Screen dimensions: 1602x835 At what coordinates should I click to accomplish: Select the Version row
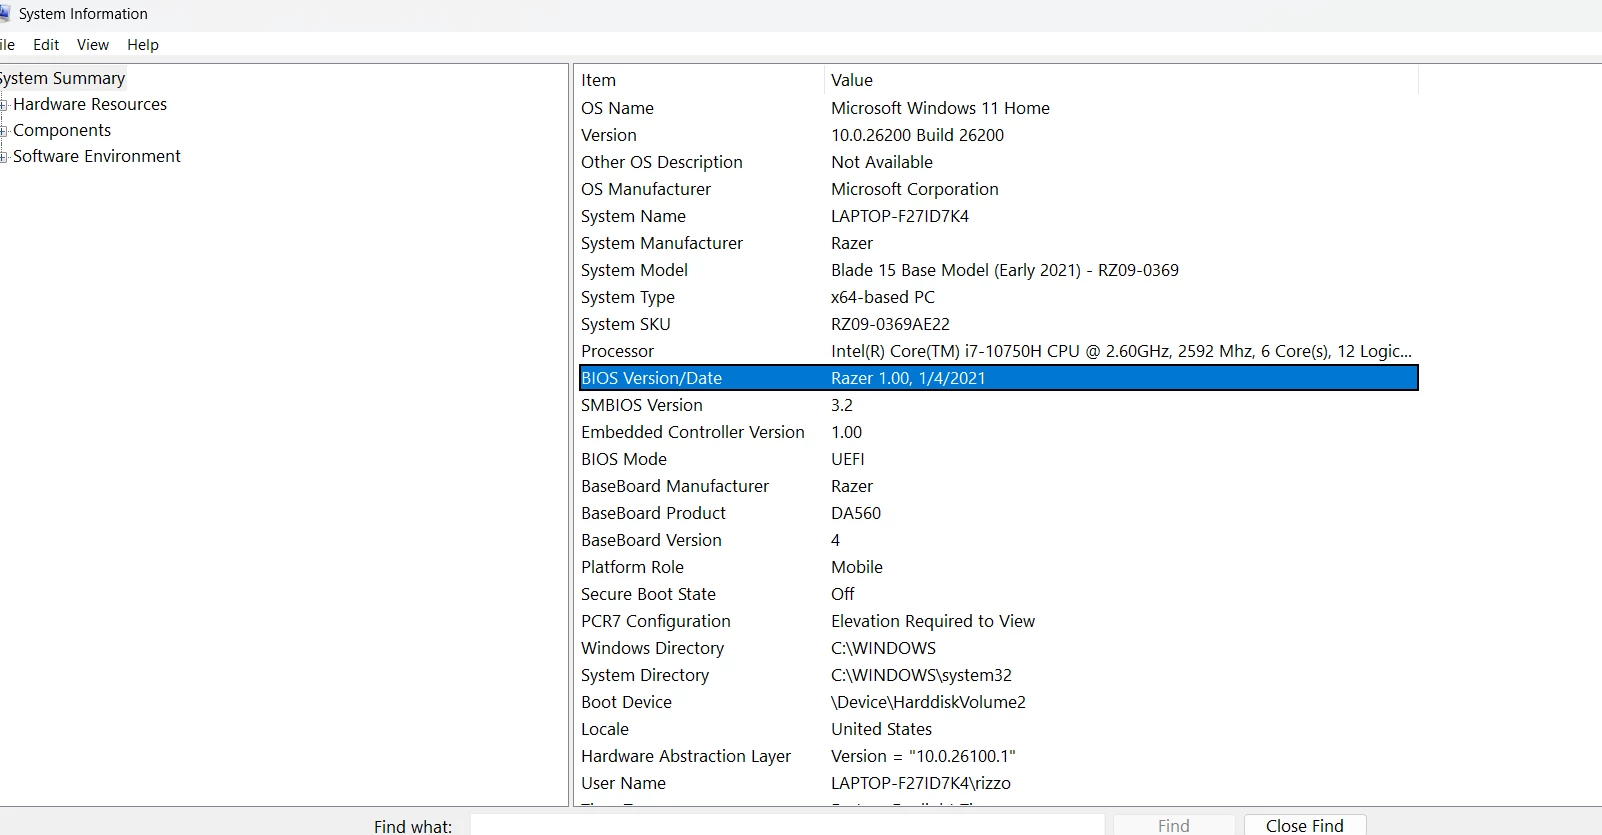pyautogui.click(x=998, y=135)
